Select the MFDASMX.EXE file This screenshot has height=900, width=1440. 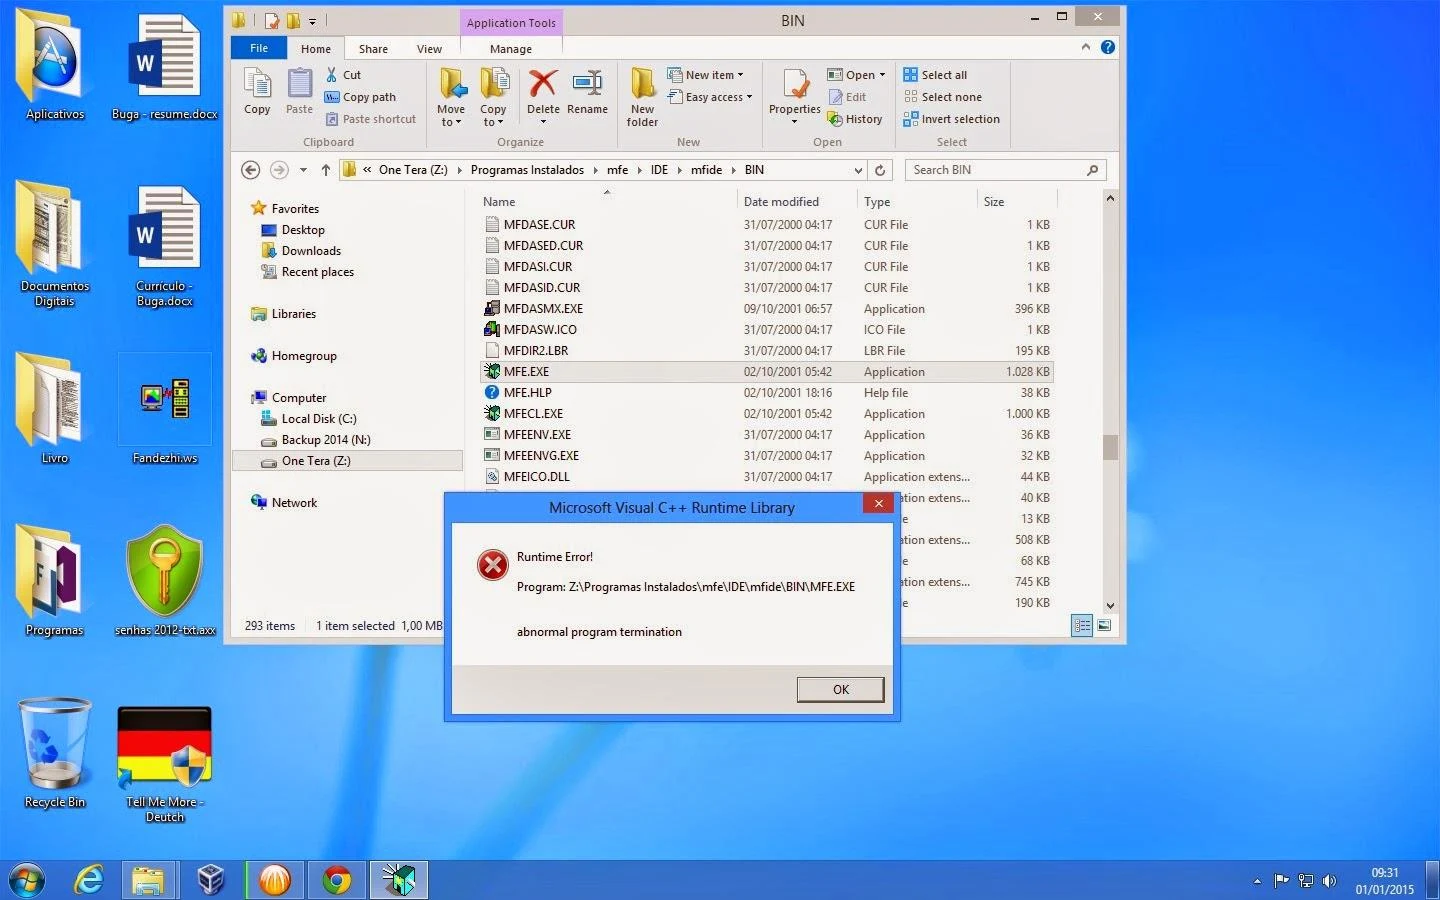pyautogui.click(x=767, y=309)
